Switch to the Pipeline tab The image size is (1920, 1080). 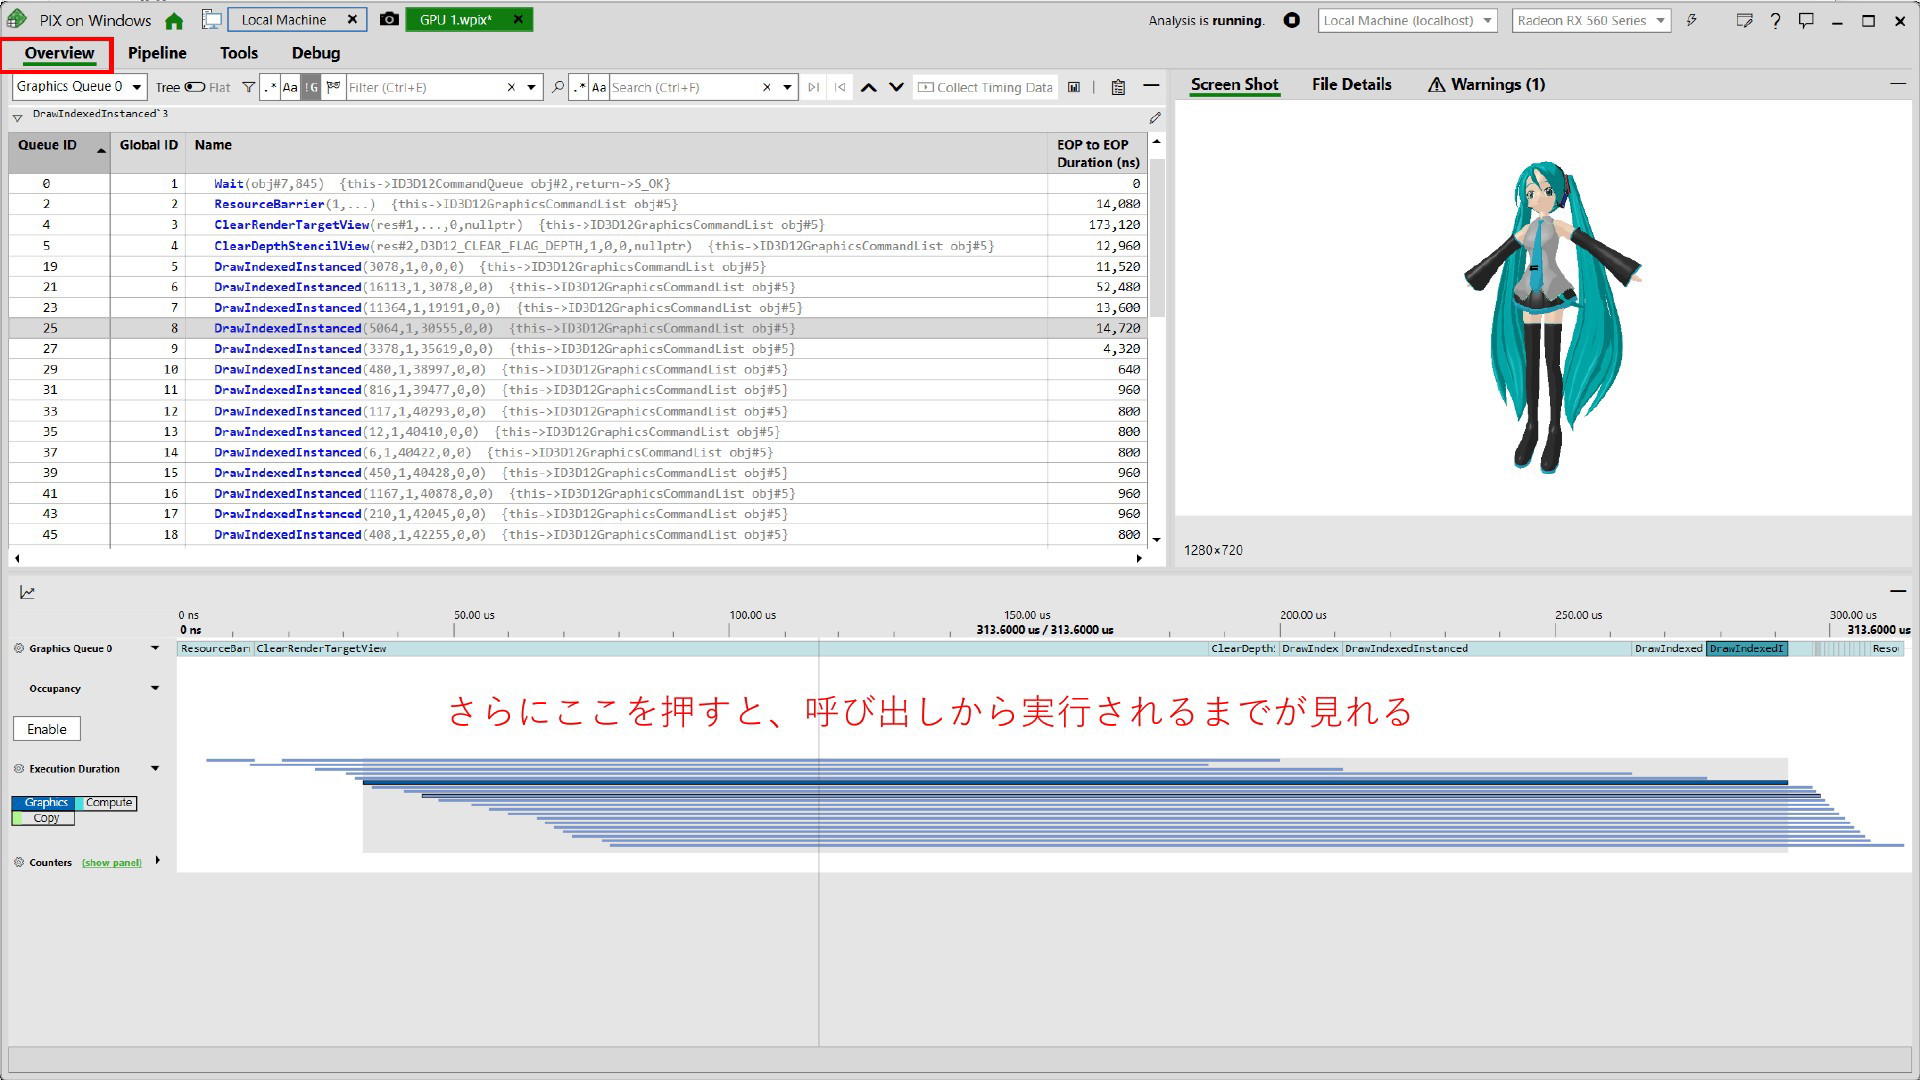pos(157,54)
